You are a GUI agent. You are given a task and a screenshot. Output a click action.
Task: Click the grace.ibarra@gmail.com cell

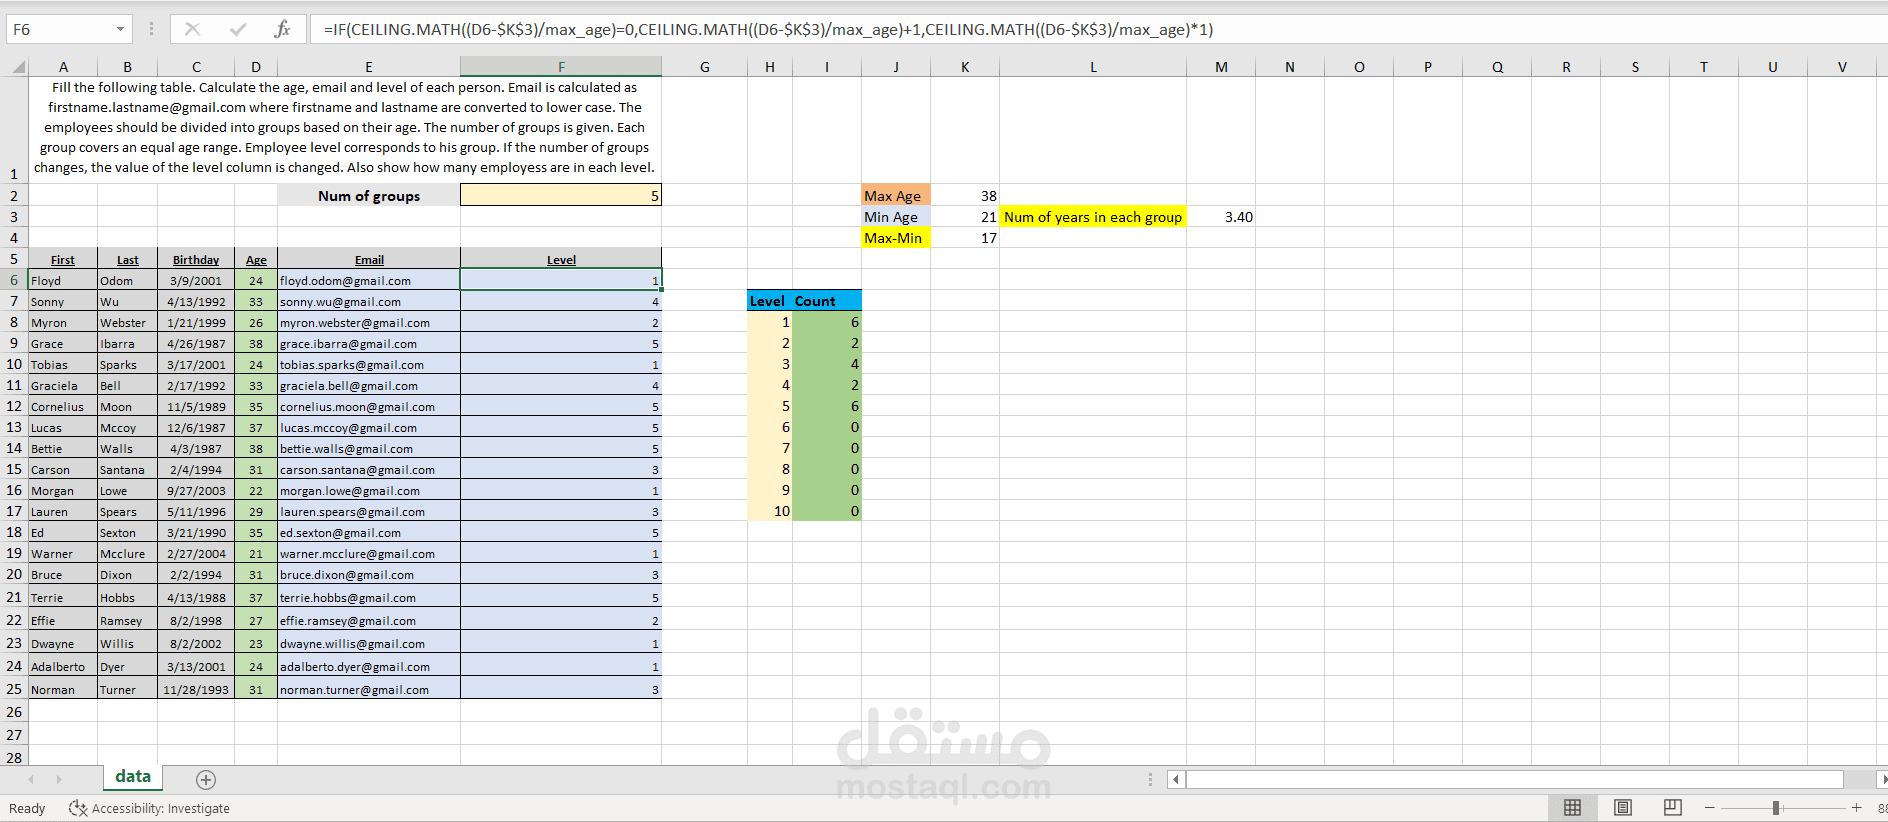[369, 343]
